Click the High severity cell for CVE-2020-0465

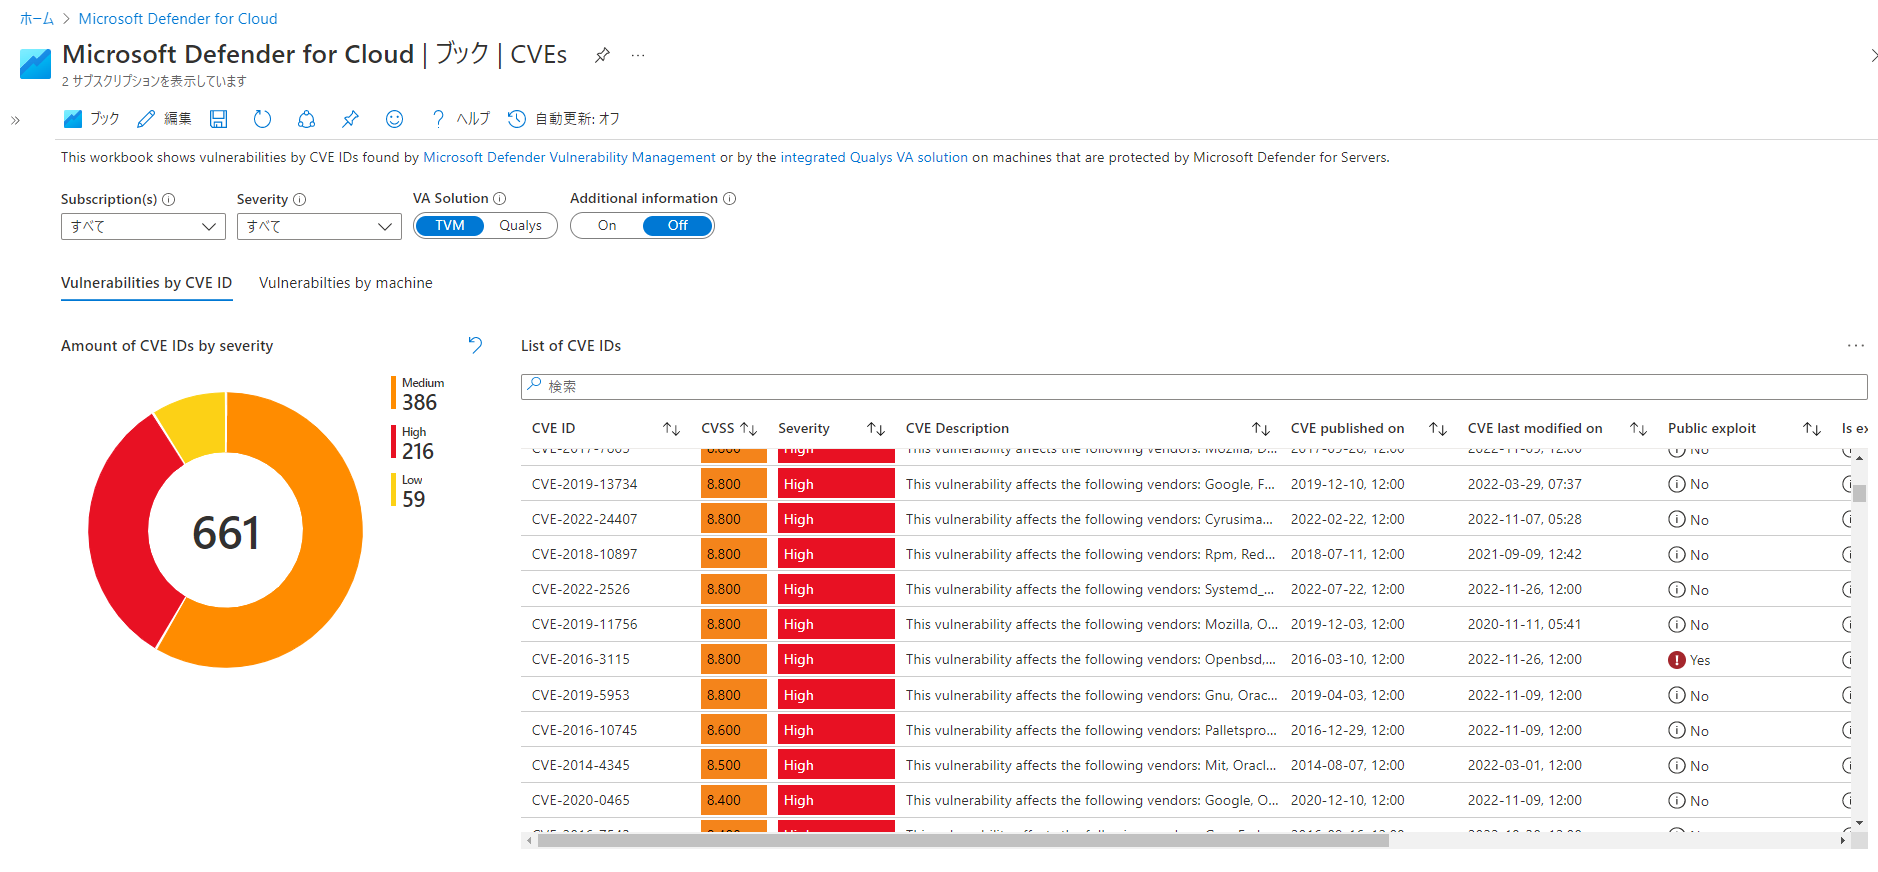pos(836,800)
